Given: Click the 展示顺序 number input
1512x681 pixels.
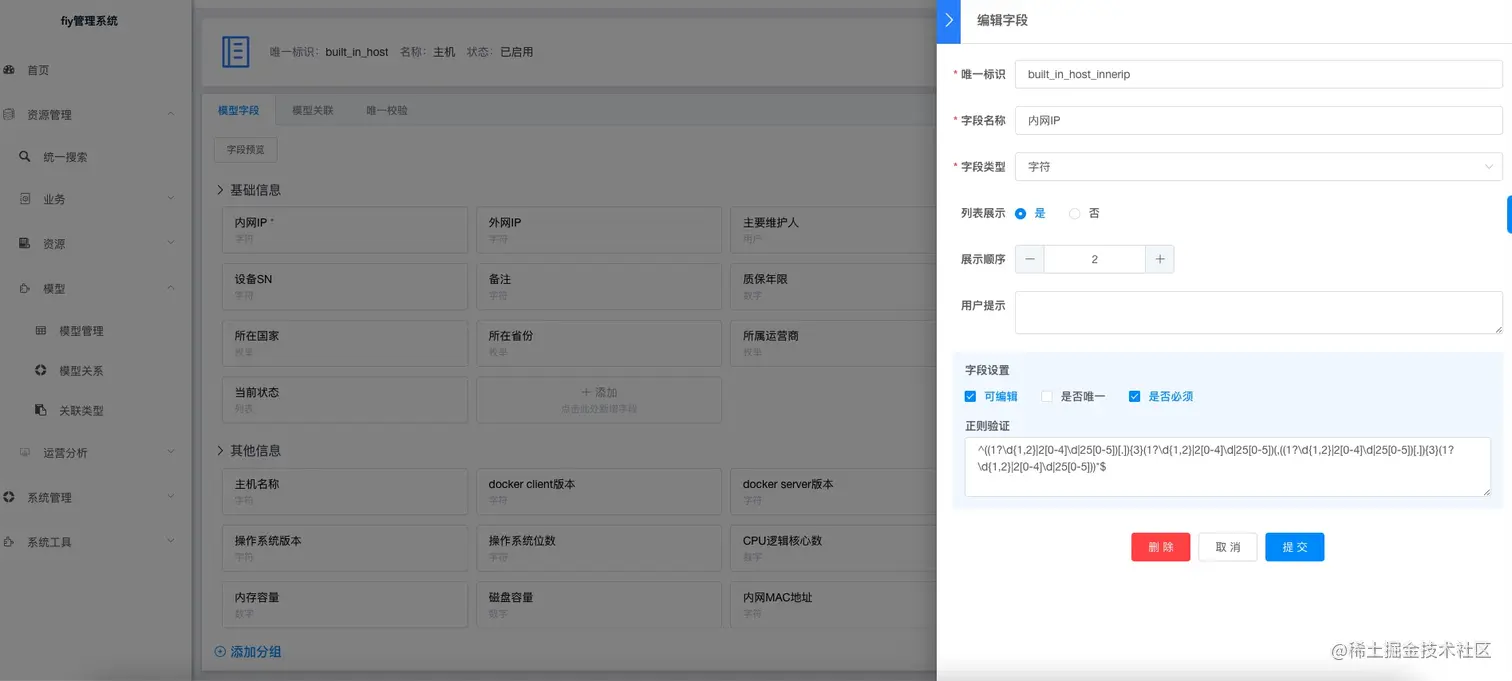Looking at the screenshot, I should click(1094, 259).
